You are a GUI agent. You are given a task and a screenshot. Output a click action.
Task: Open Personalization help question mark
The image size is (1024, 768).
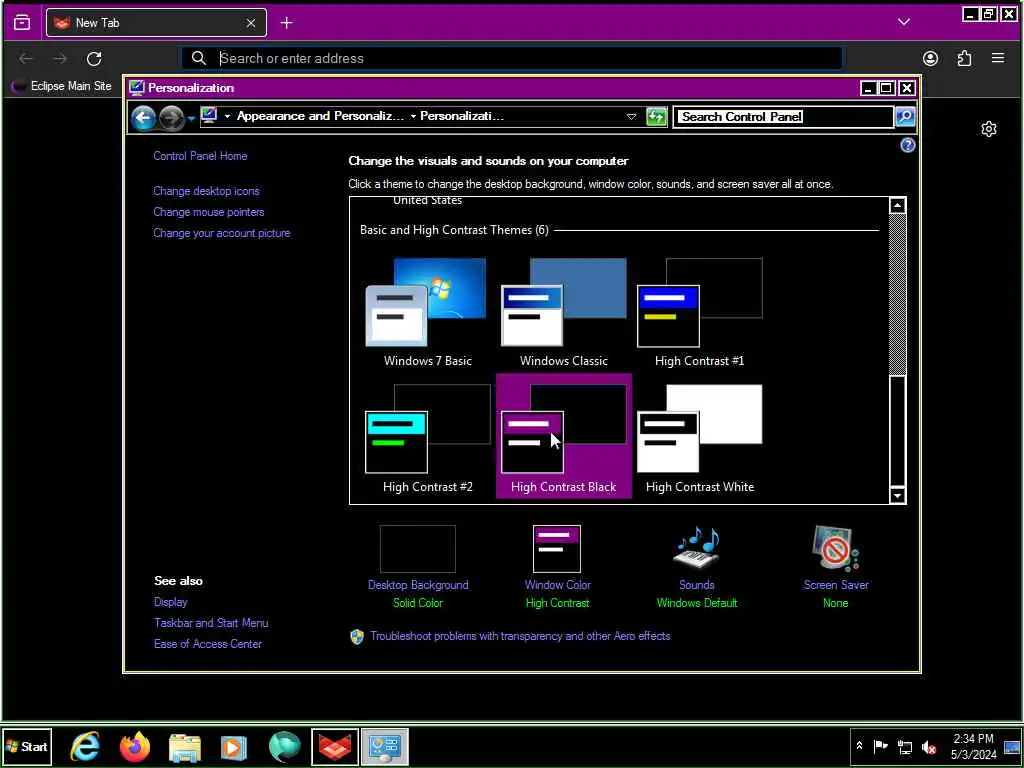click(908, 146)
